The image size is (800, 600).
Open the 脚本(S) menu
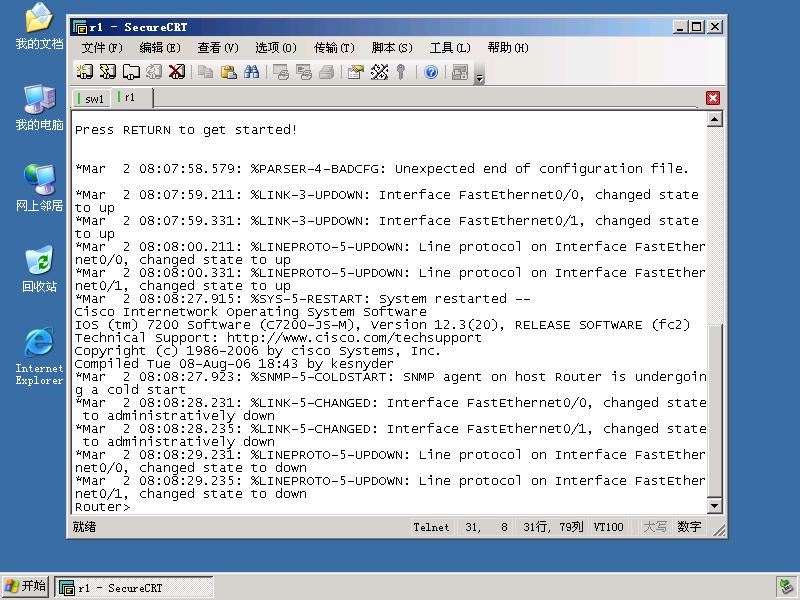coord(392,48)
